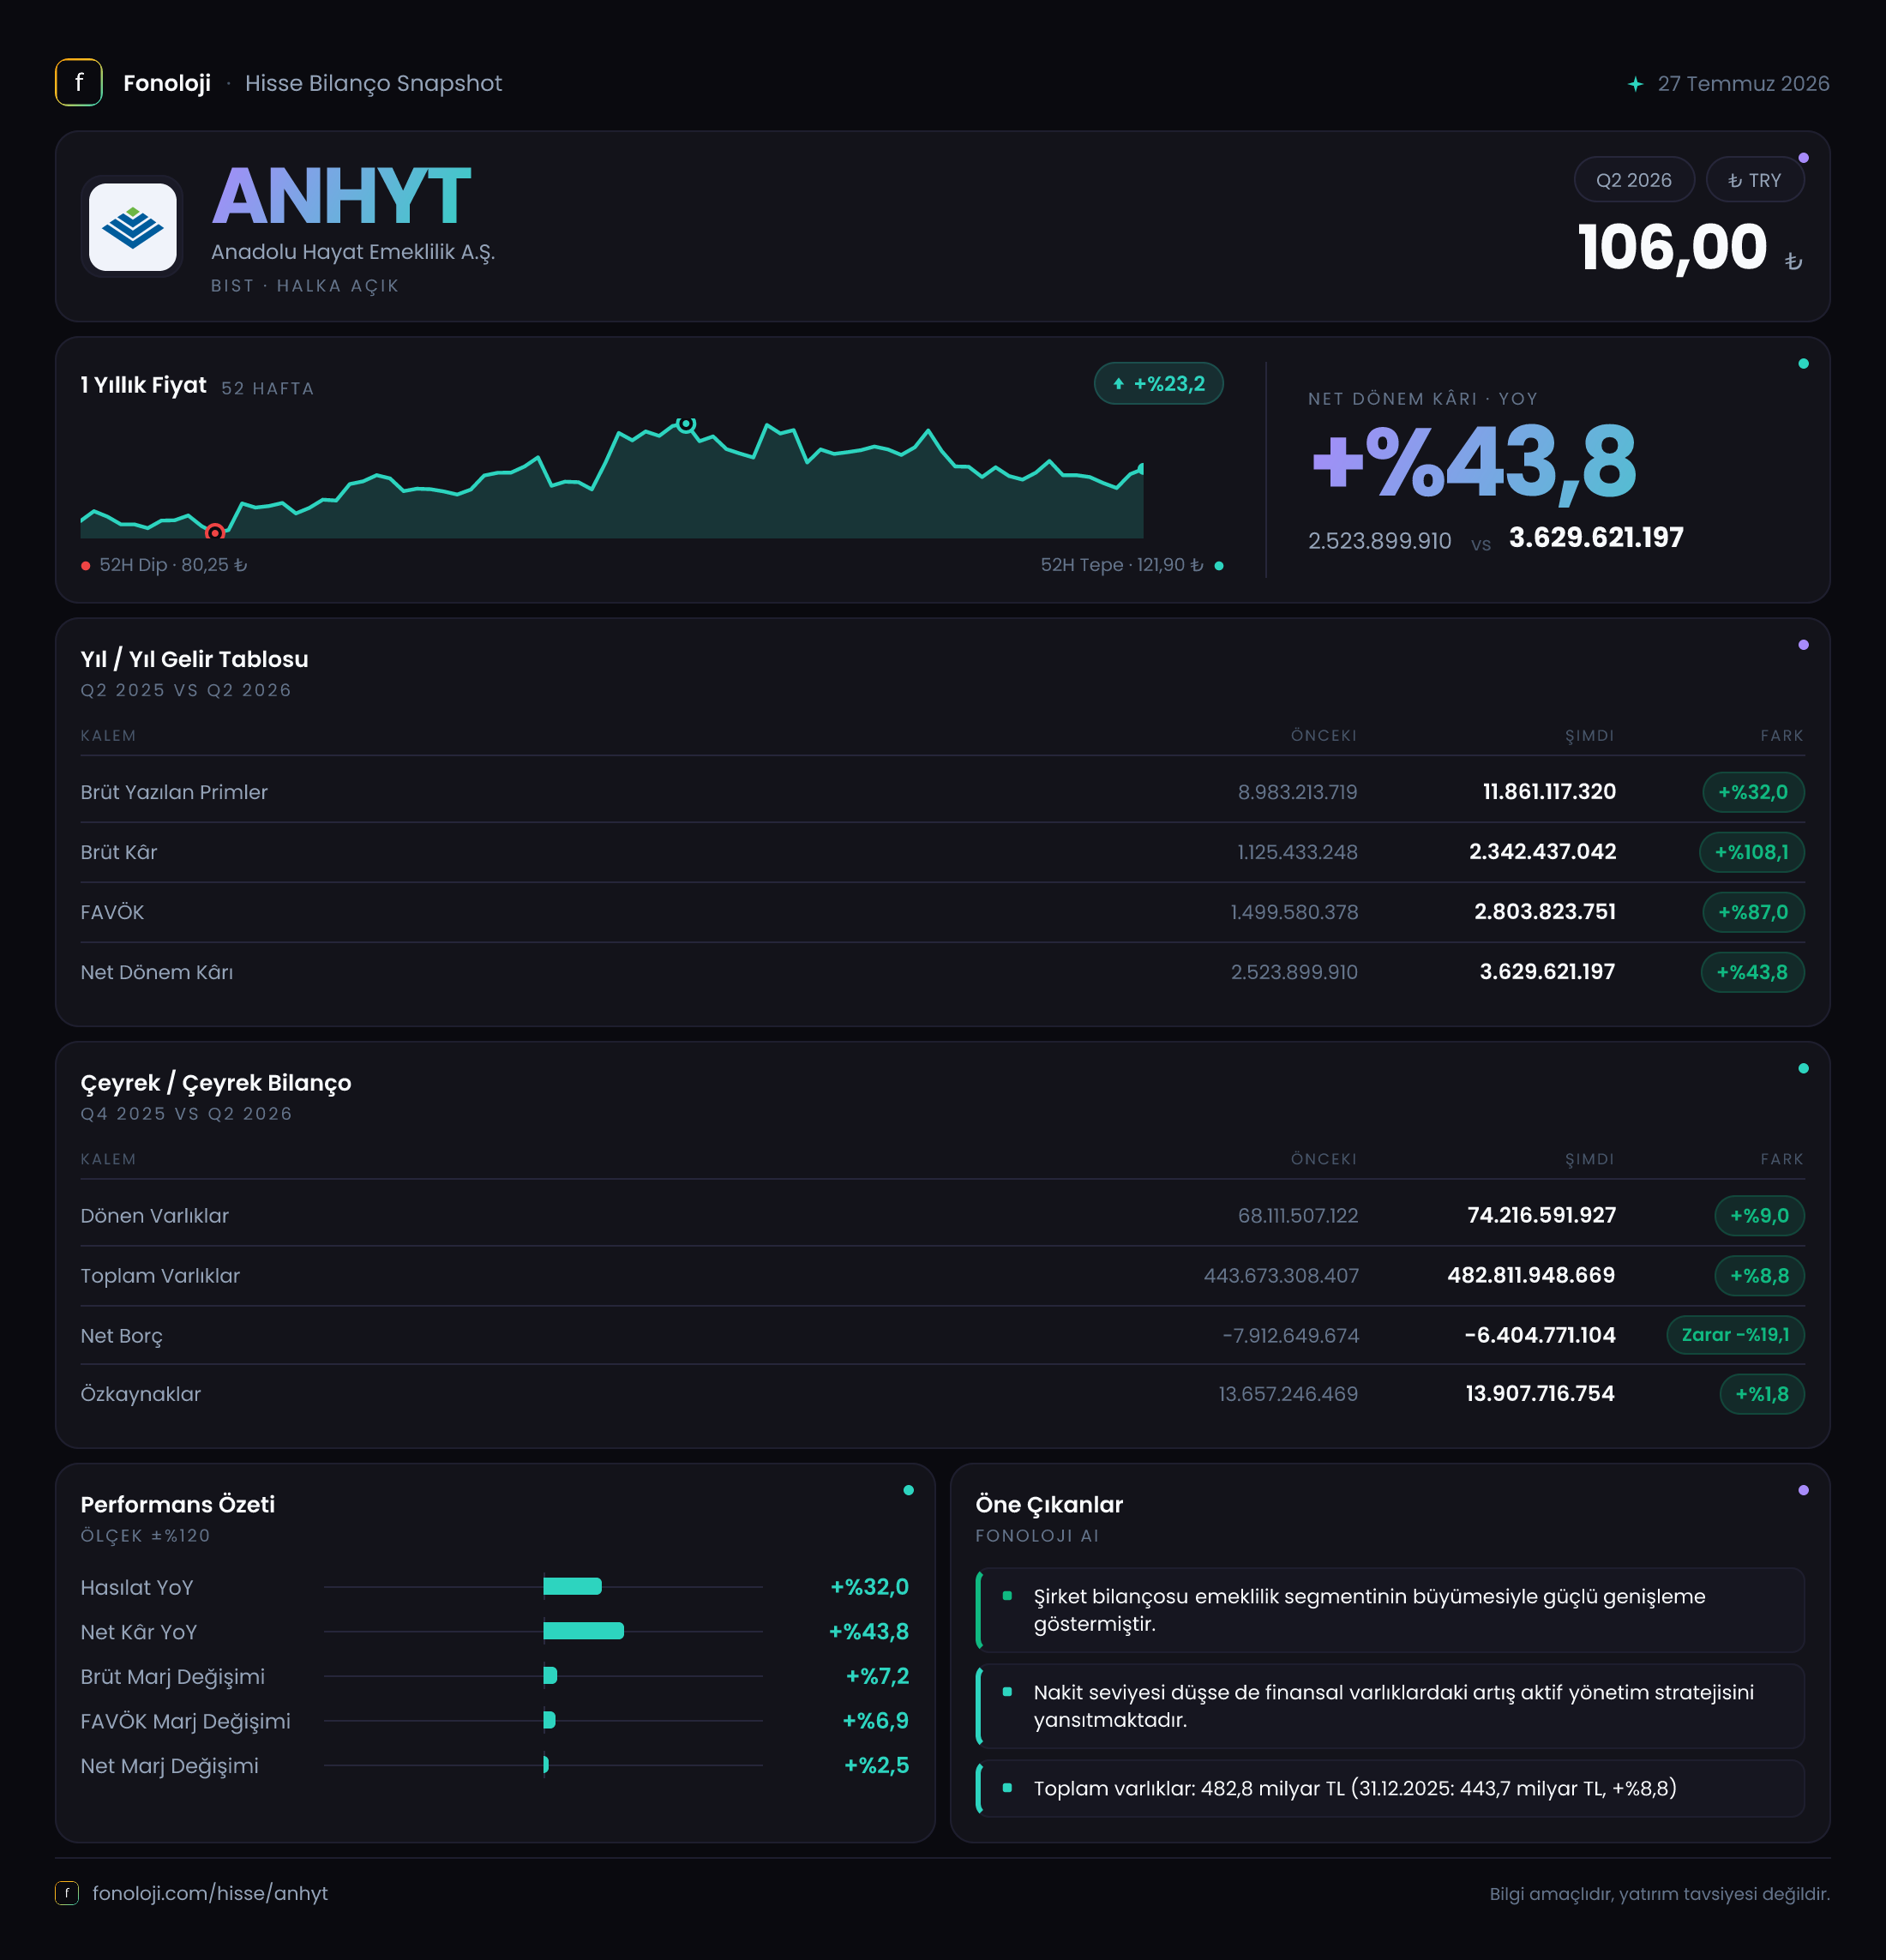Click the +%9,0 Dönen Varlıklar badge
Viewport: 1886px width, 1960px height.
[1759, 1216]
